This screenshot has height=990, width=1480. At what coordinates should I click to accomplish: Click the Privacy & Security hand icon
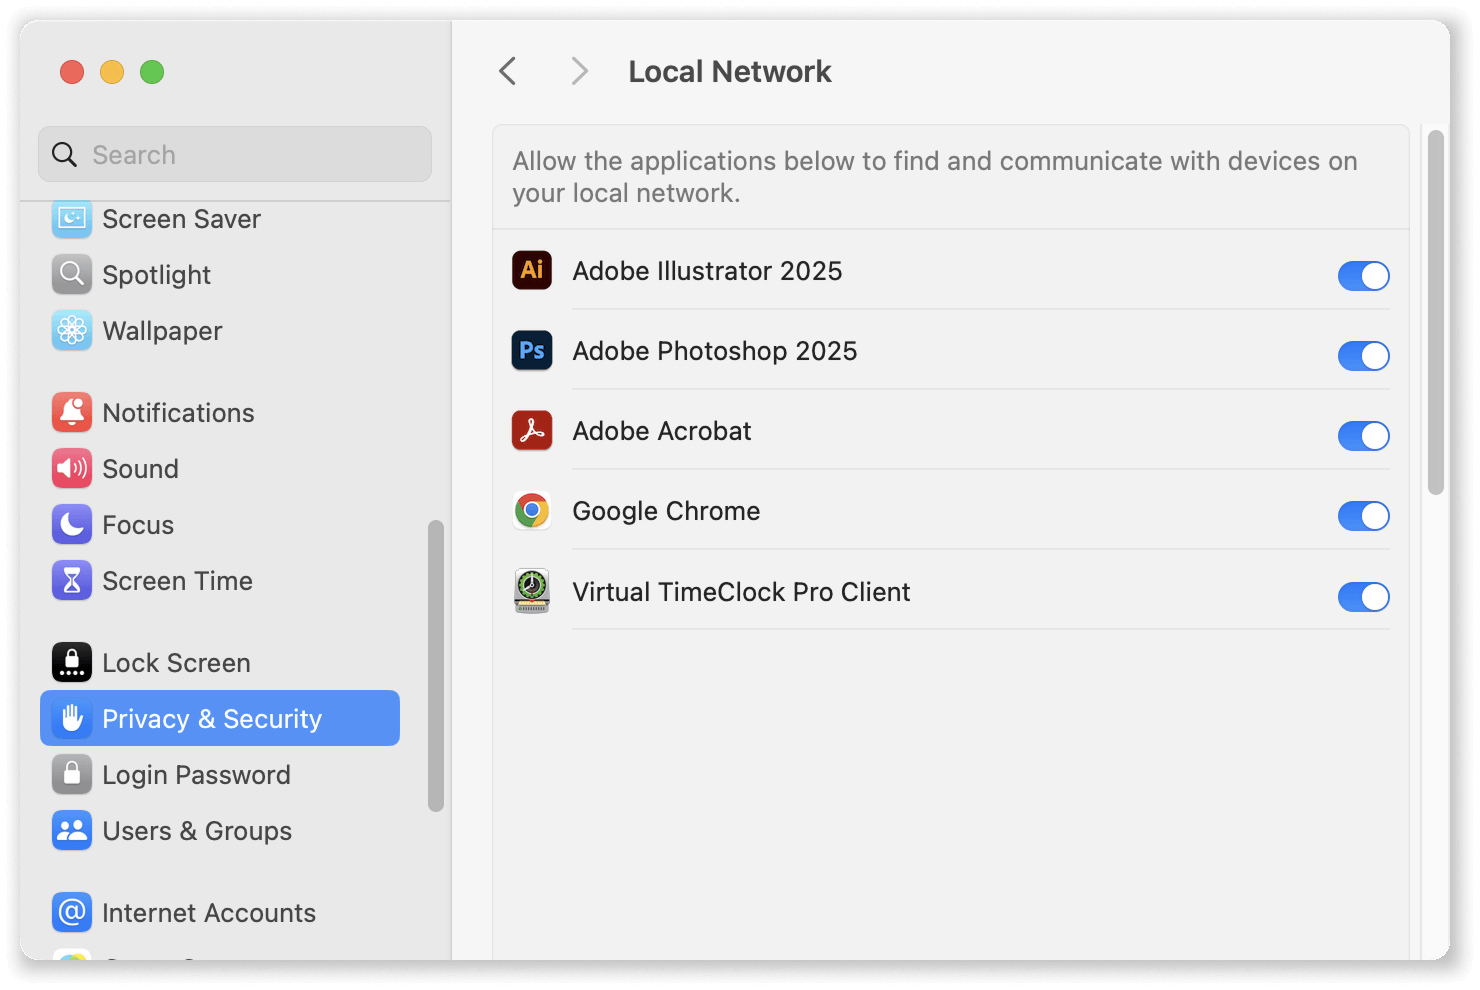[x=72, y=718]
